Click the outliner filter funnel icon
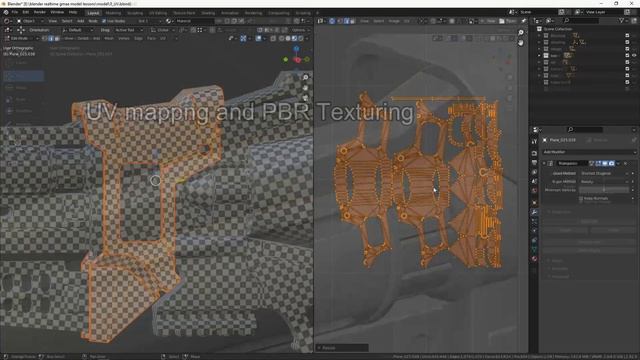Screen dimensions: 640x360 [621, 20]
